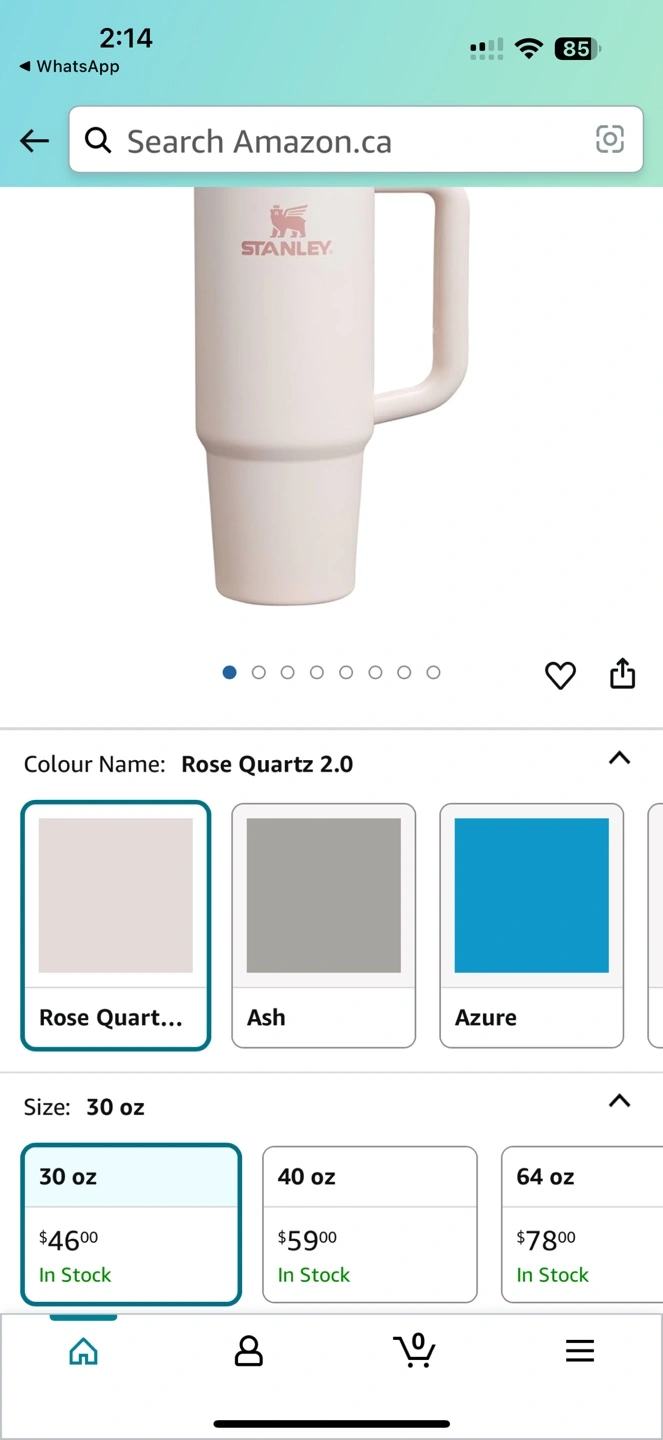
Task: Open camera lens search icon
Action: (609, 140)
